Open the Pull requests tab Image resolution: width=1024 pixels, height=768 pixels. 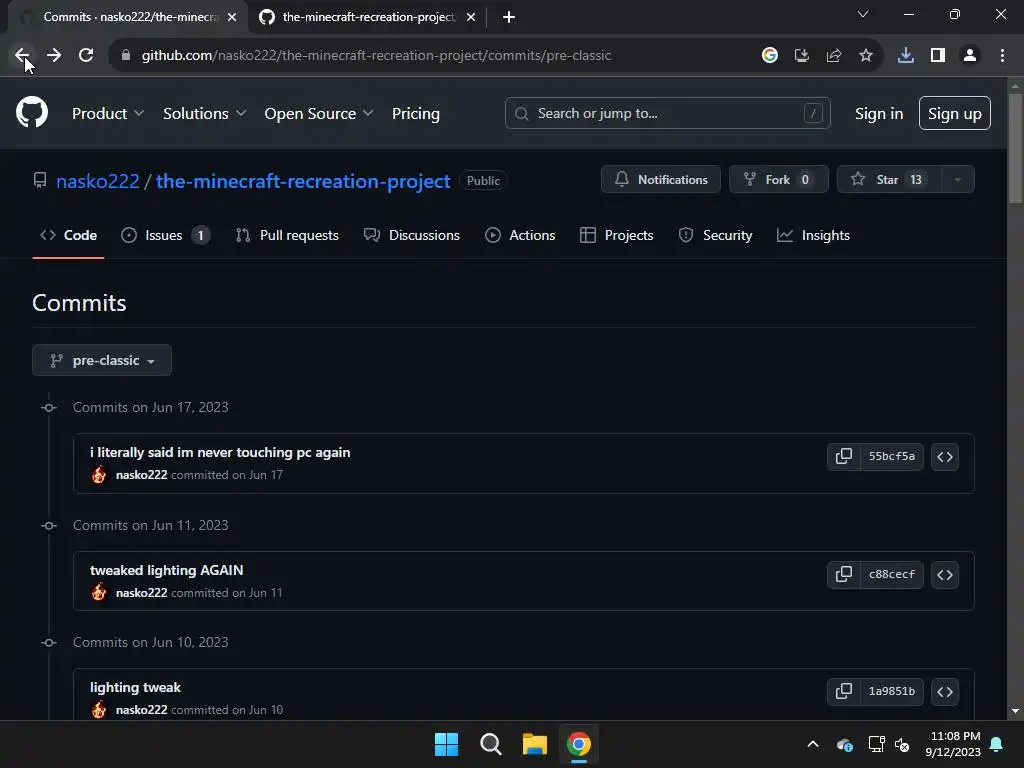click(x=287, y=235)
